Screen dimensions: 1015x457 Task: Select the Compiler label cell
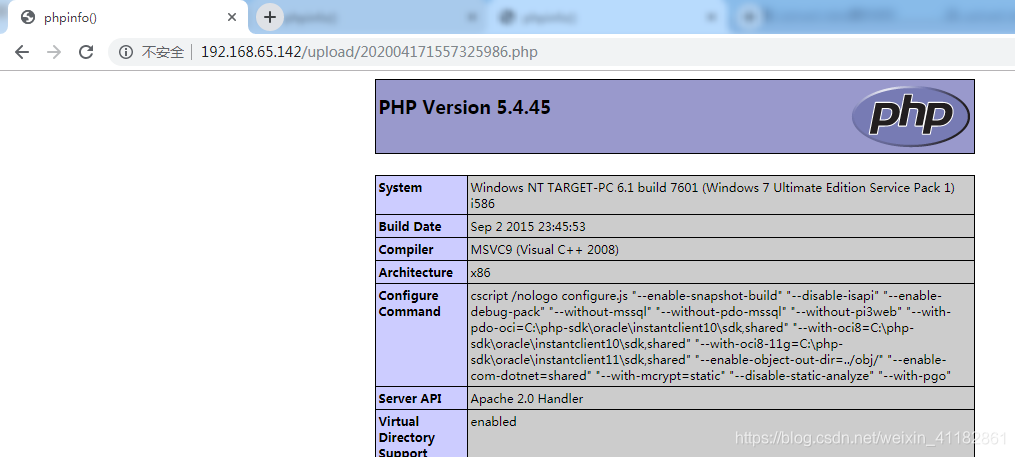[x=421, y=249]
